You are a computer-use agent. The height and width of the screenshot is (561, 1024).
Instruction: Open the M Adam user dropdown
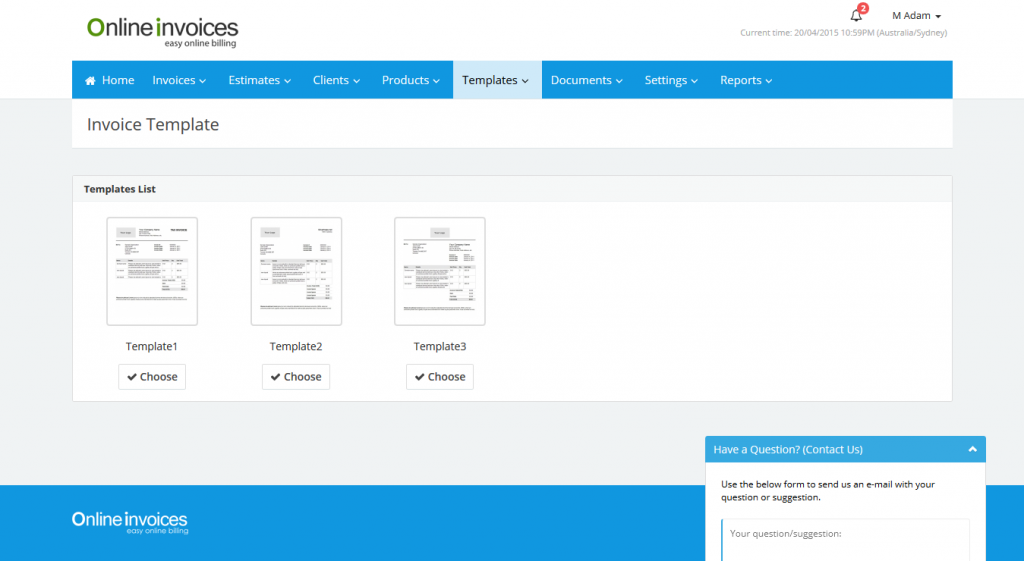(916, 16)
